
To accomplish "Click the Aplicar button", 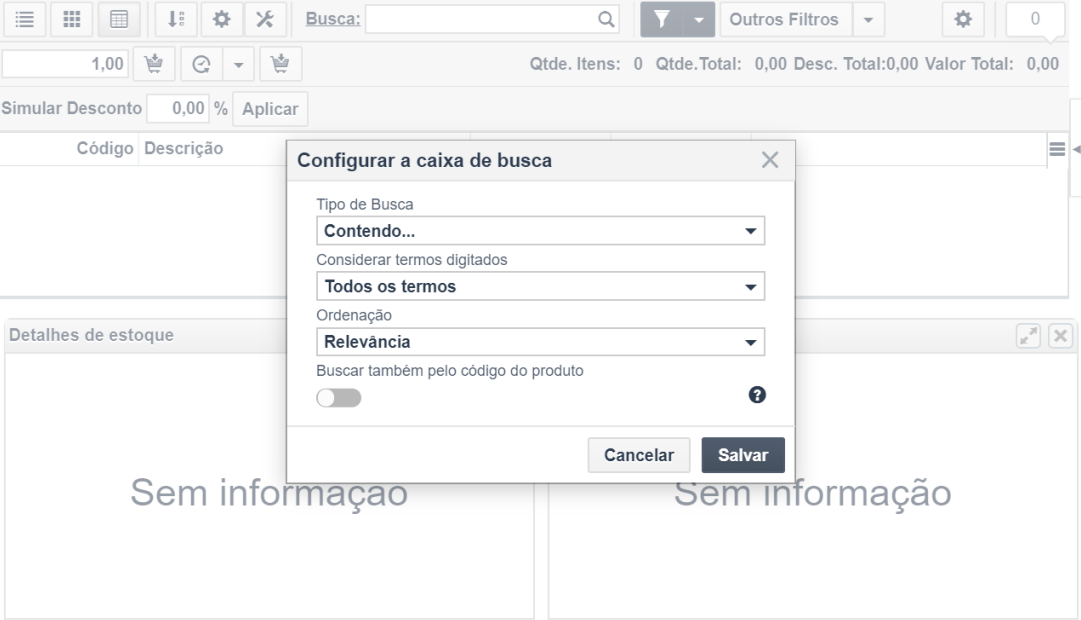I will pyautogui.click(x=270, y=109).
